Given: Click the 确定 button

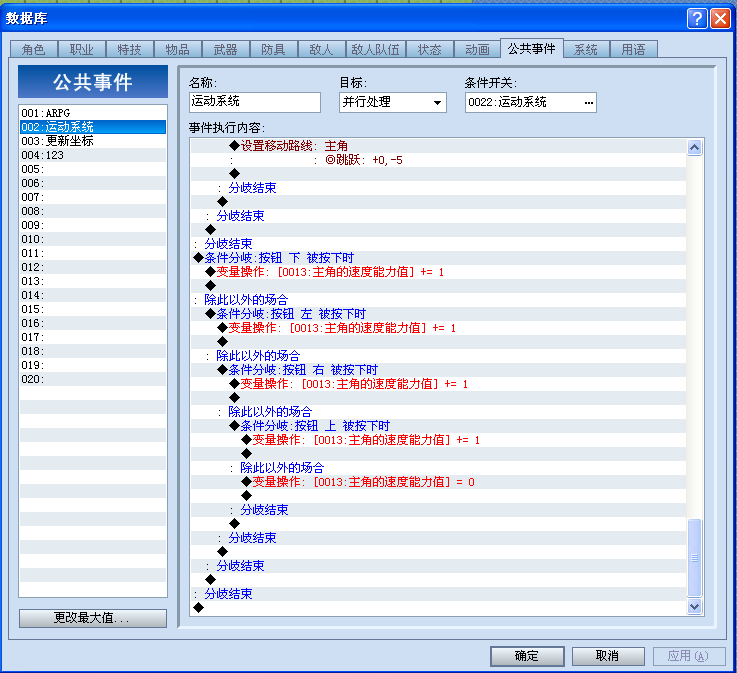Looking at the screenshot, I should pyautogui.click(x=527, y=656).
